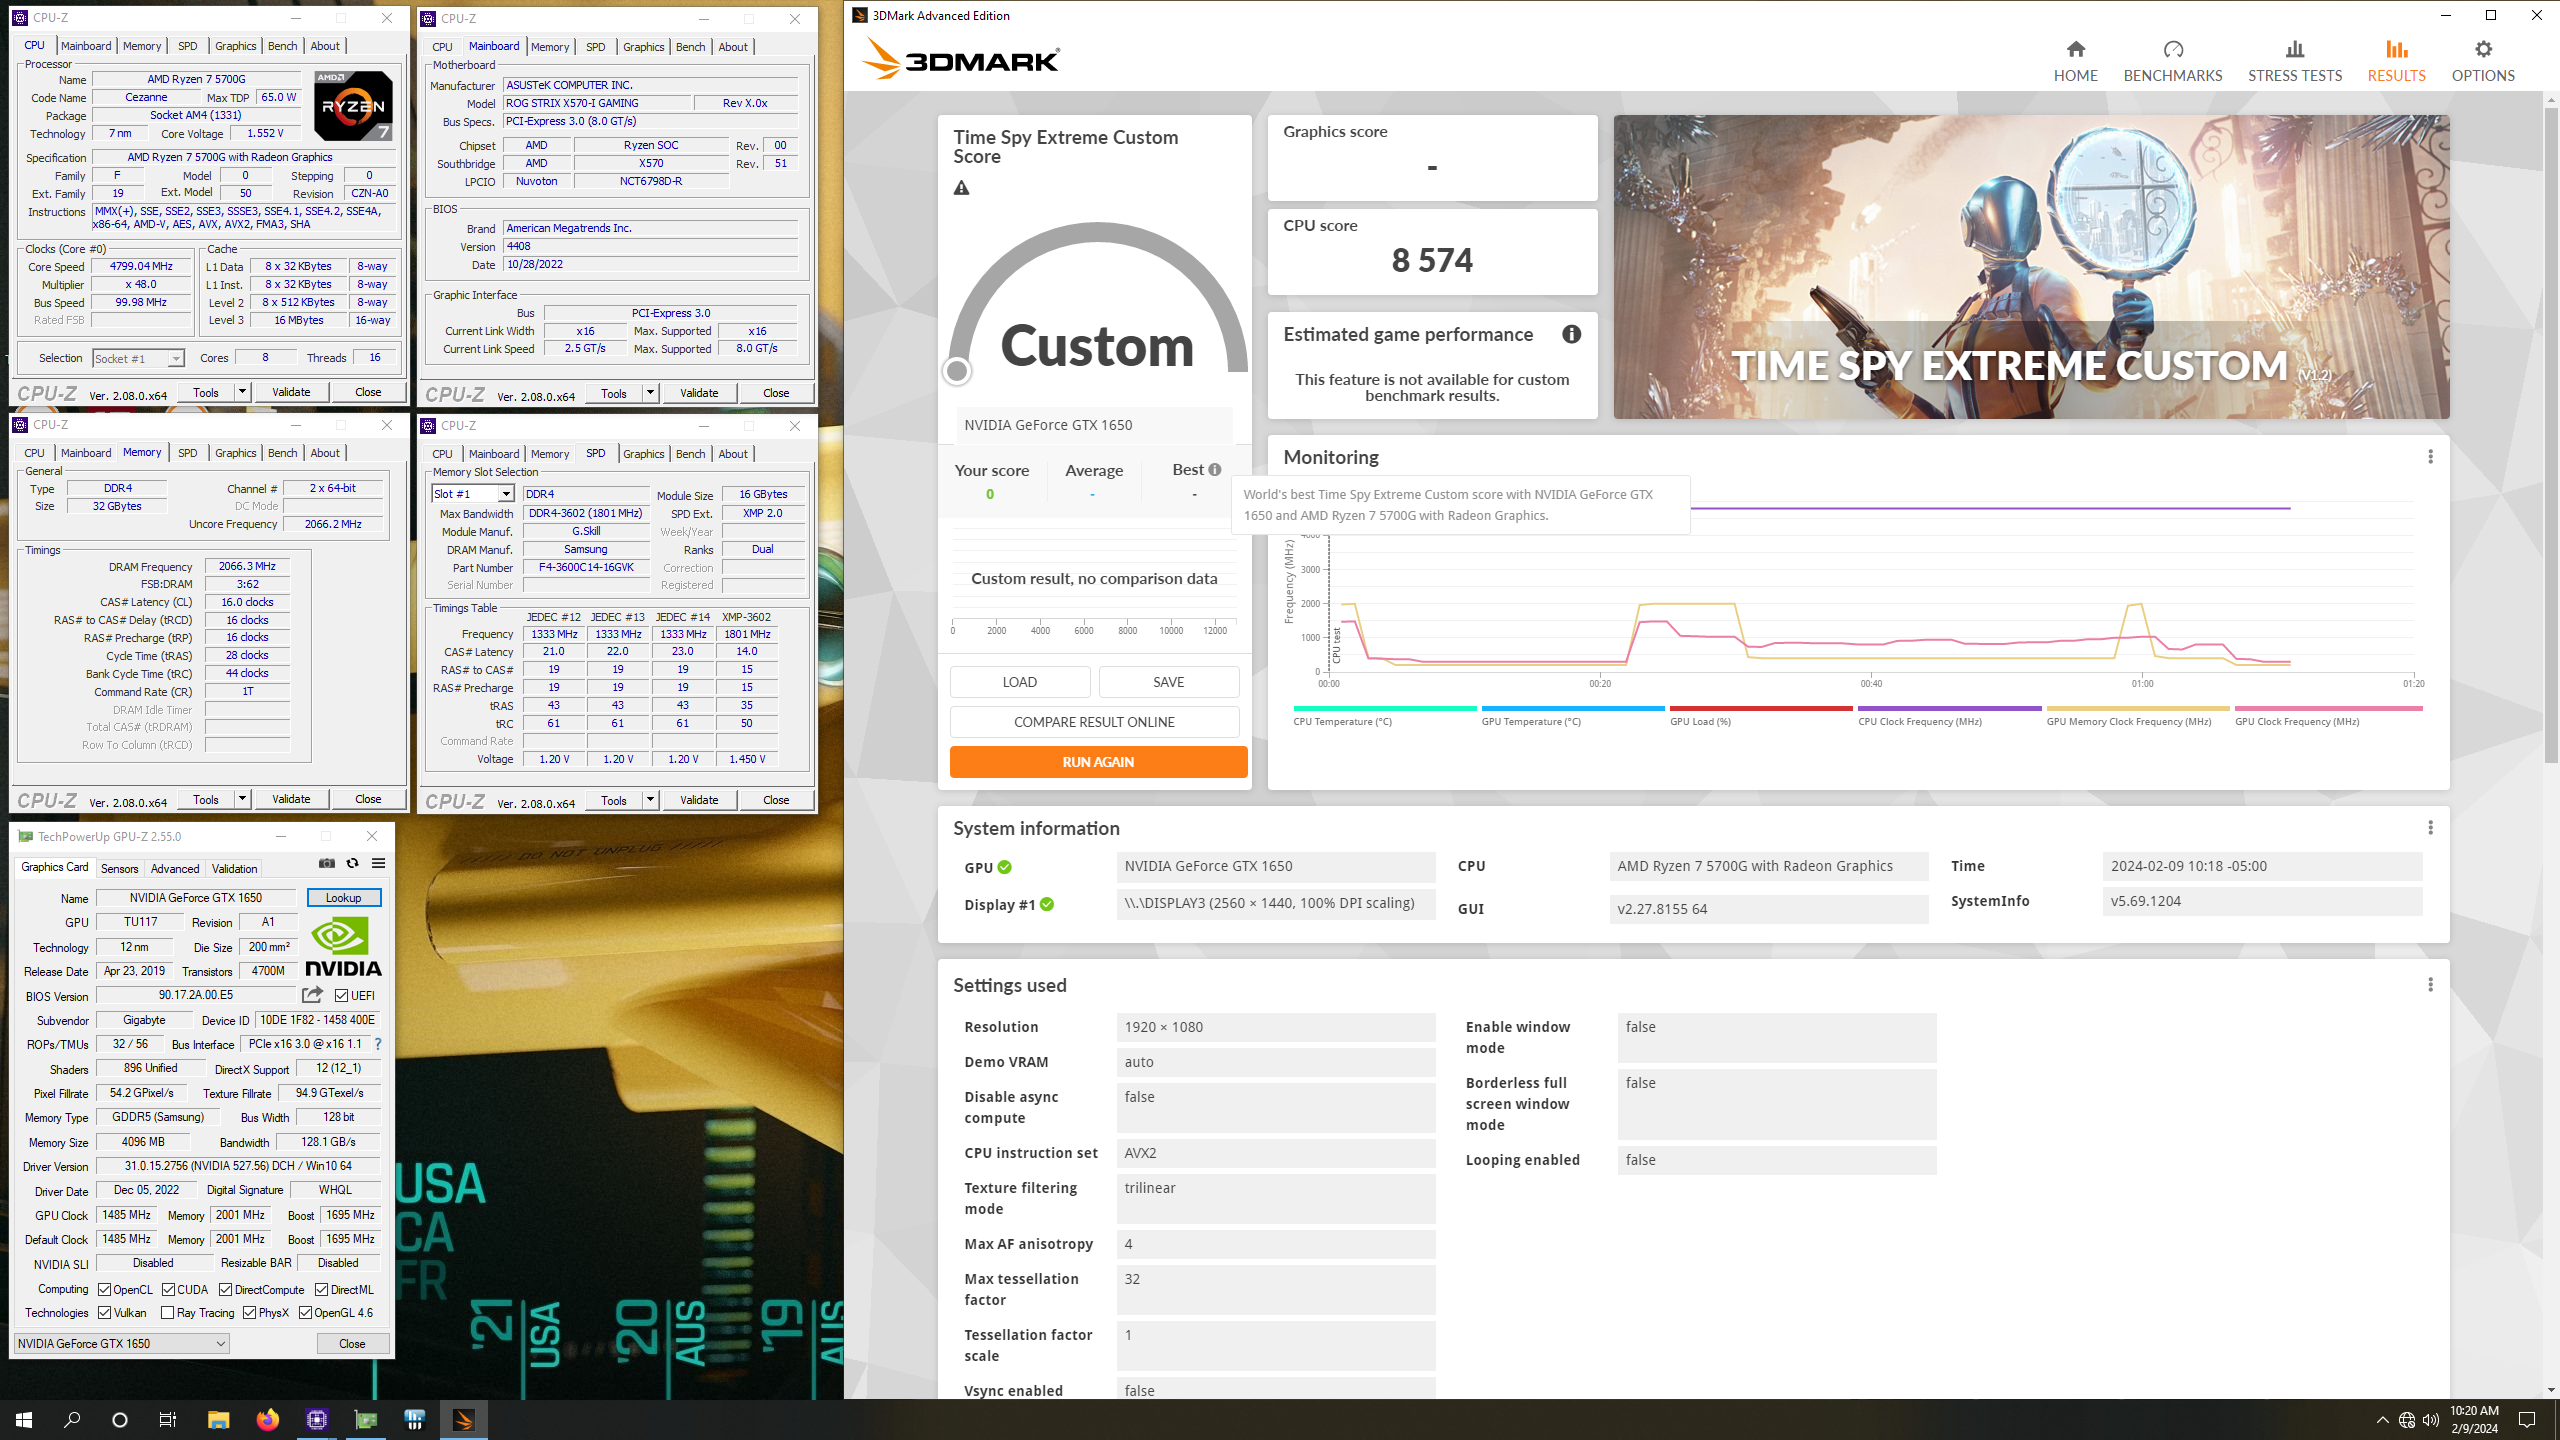Toggle CUDA checkbox
Screen dimensions: 2560x1440
[x=168, y=1290]
